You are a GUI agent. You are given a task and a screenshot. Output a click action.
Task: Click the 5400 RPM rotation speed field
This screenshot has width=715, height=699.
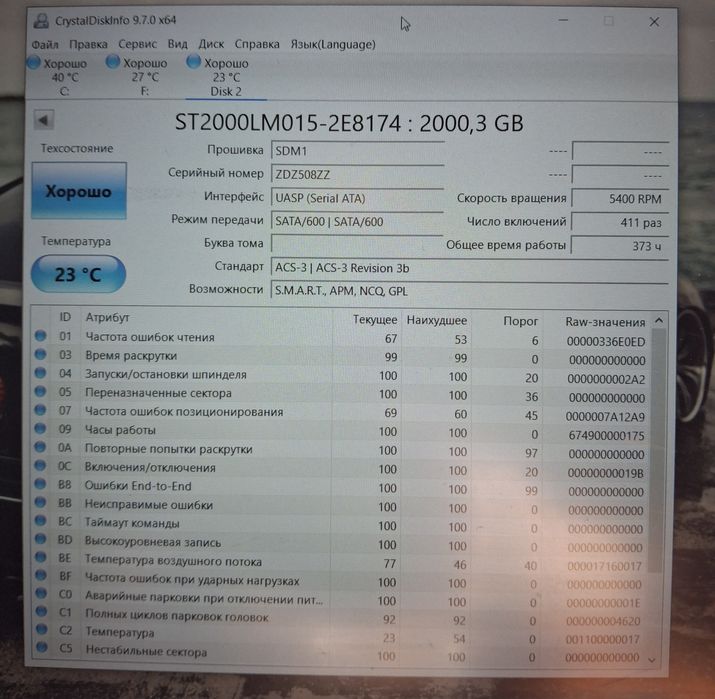coord(620,199)
